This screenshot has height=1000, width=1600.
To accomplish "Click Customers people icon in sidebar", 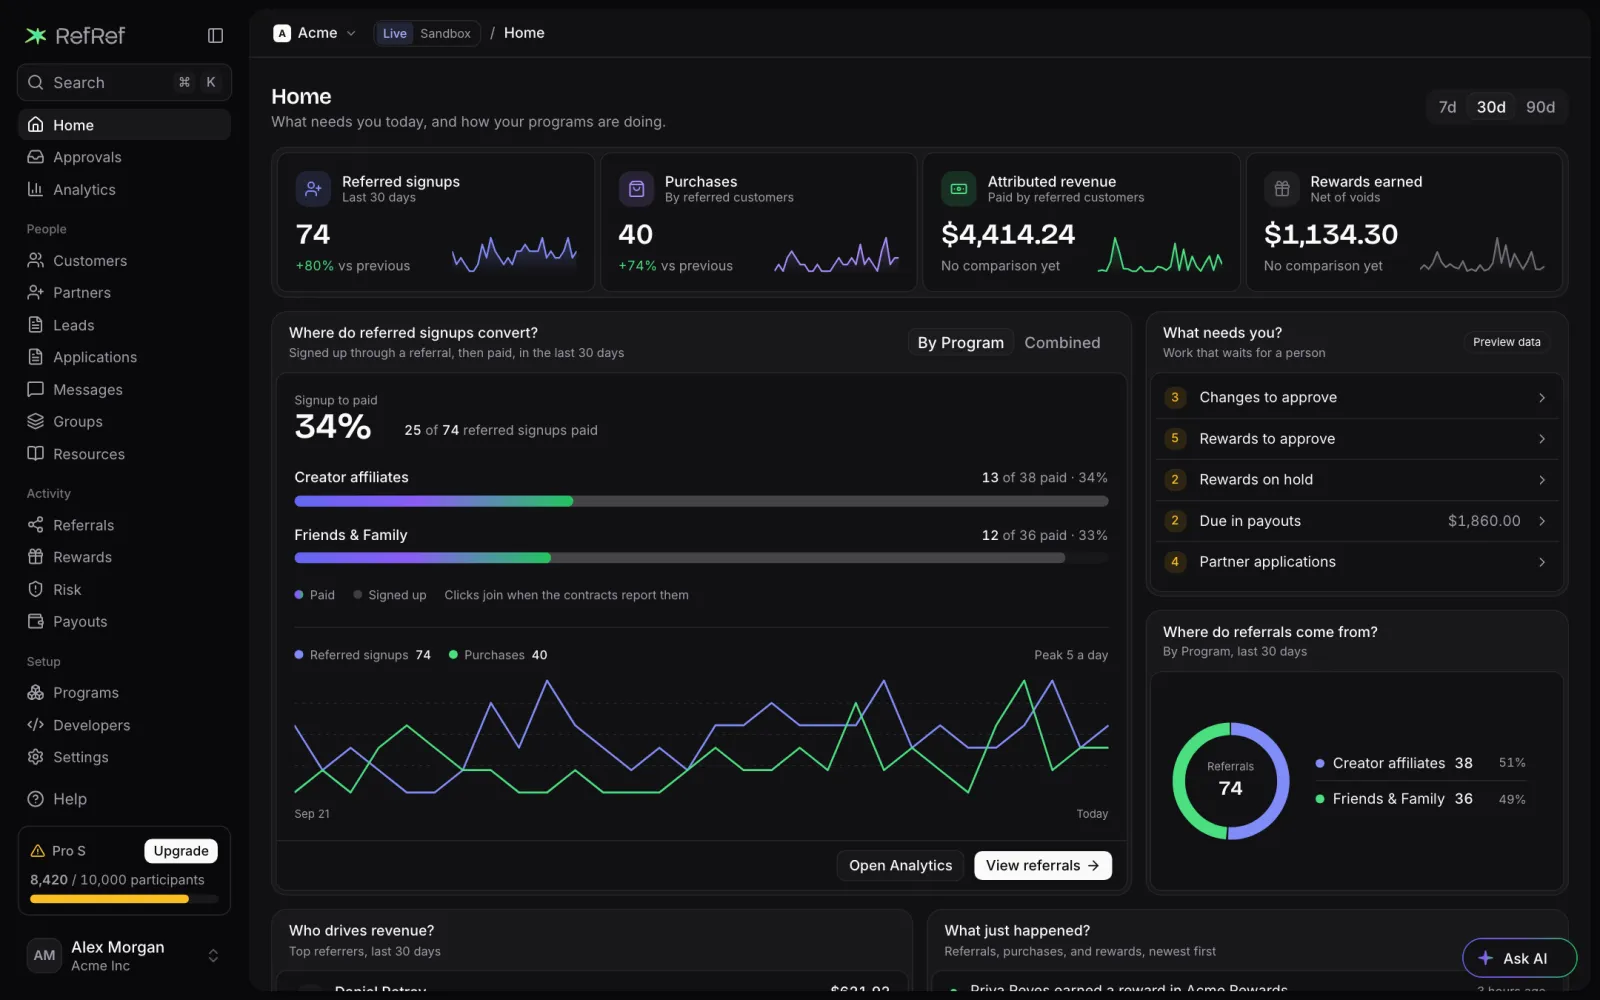I will (36, 260).
